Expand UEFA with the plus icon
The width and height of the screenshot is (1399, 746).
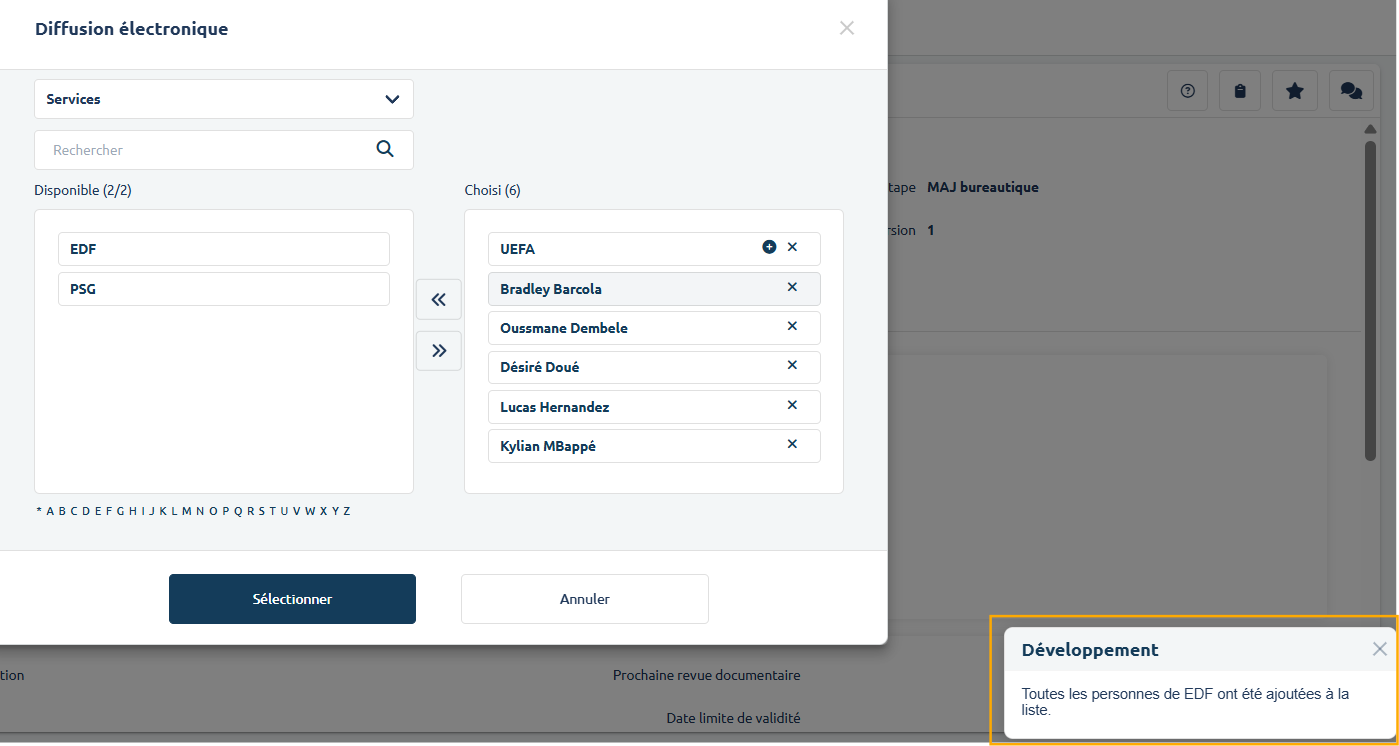pos(769,247)
